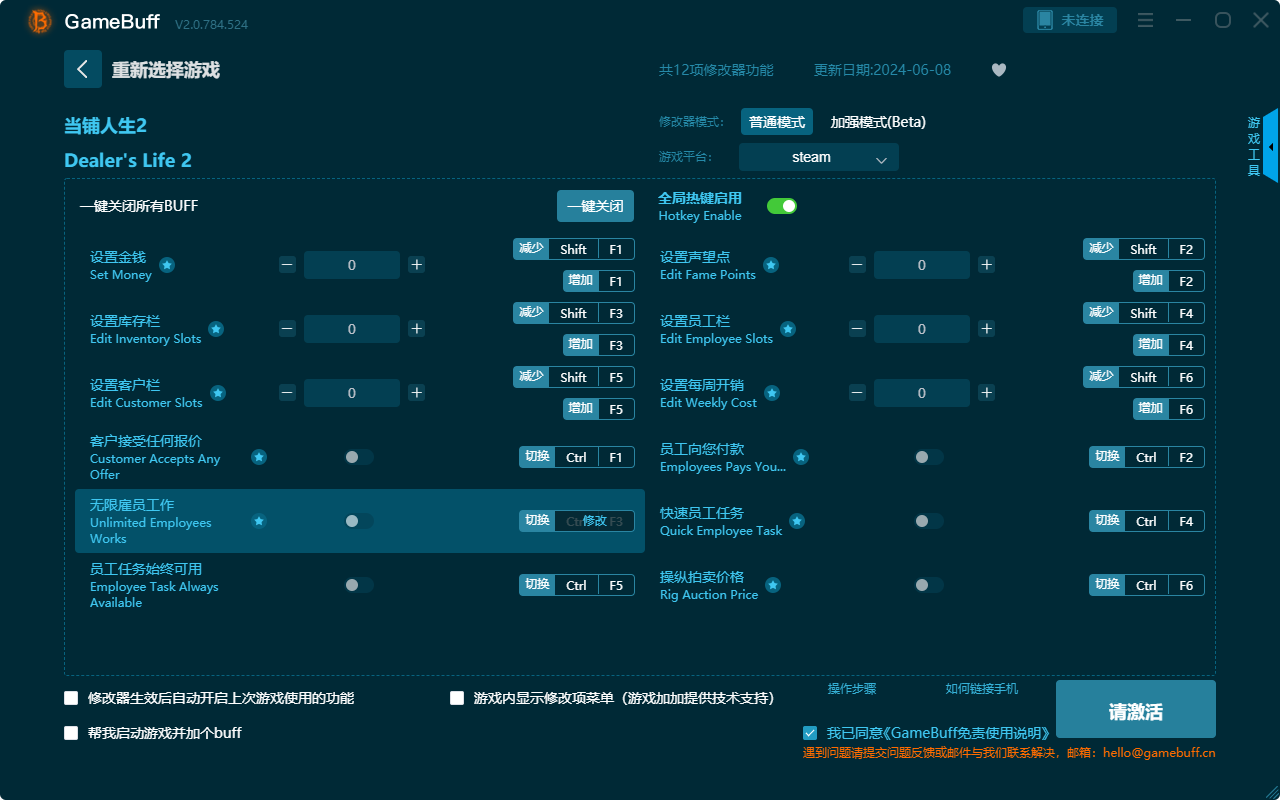Click the 一键关闭 button

(595, 206)
